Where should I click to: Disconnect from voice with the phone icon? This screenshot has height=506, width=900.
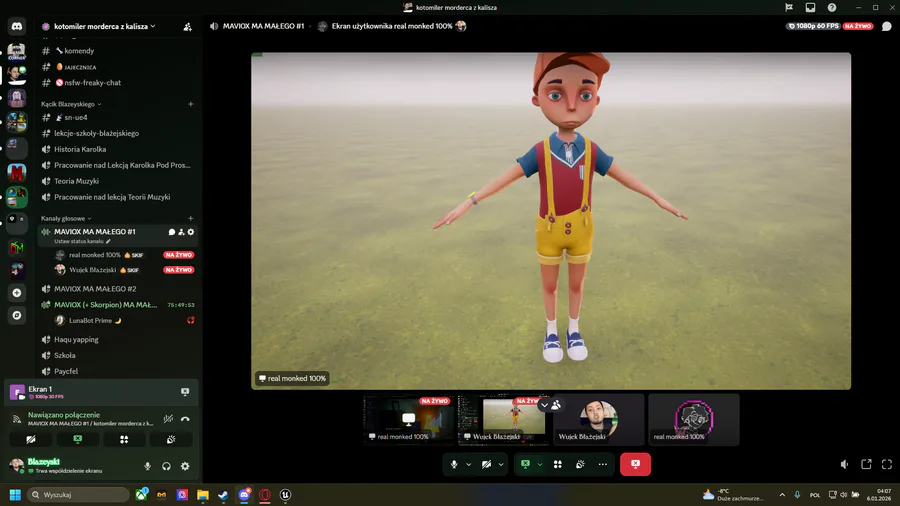185,419
